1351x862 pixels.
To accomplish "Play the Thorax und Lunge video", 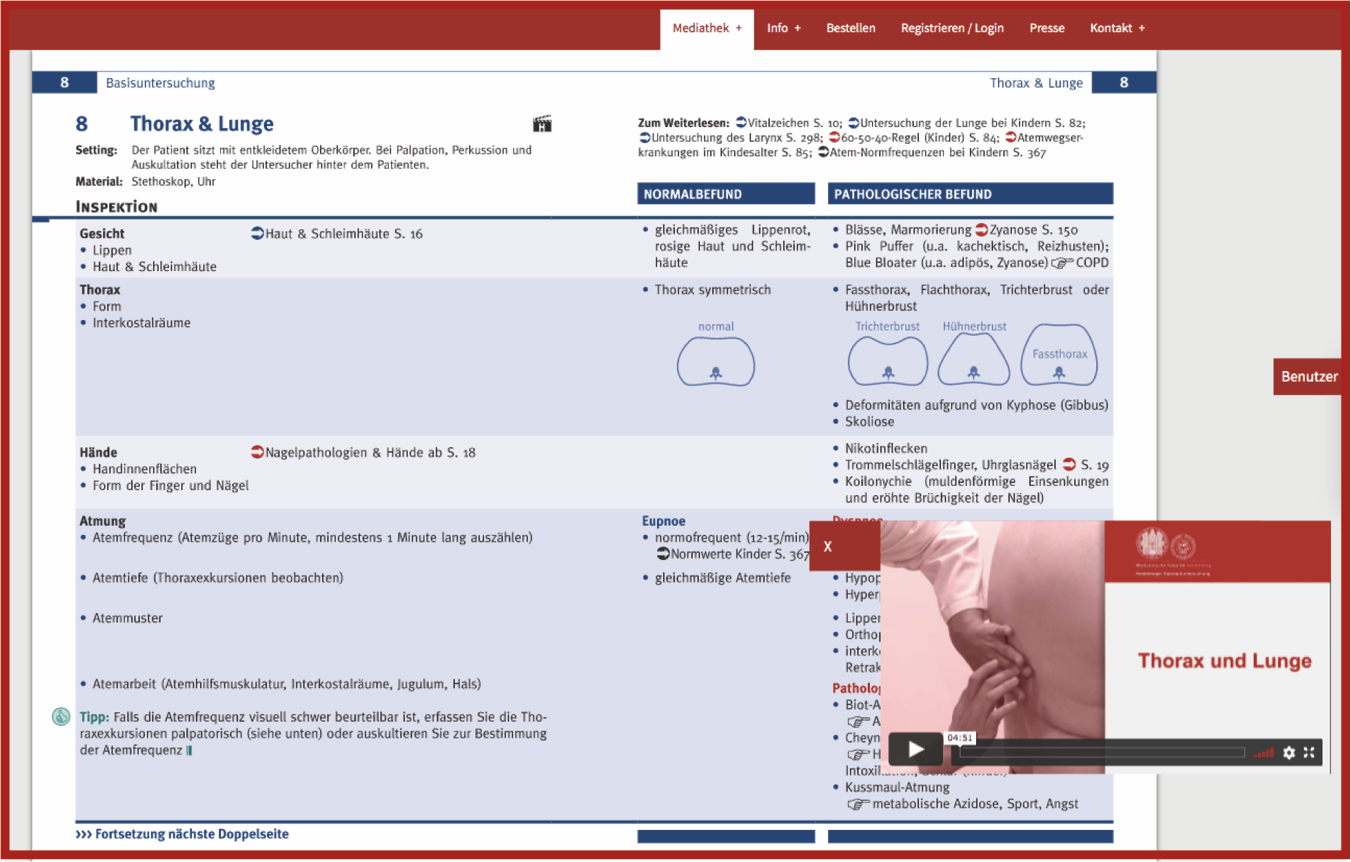I will coord(915,749).
